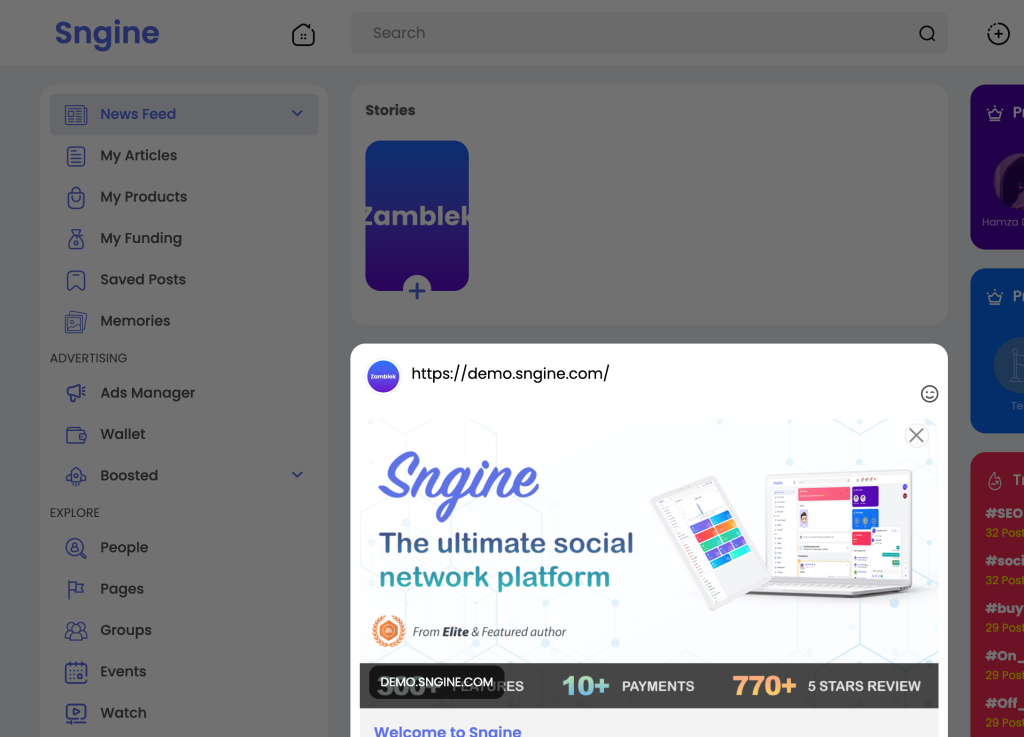This screenshot has height=737, width=1024.
Task: Open Saved Posts
Action: tap(143, 279)
